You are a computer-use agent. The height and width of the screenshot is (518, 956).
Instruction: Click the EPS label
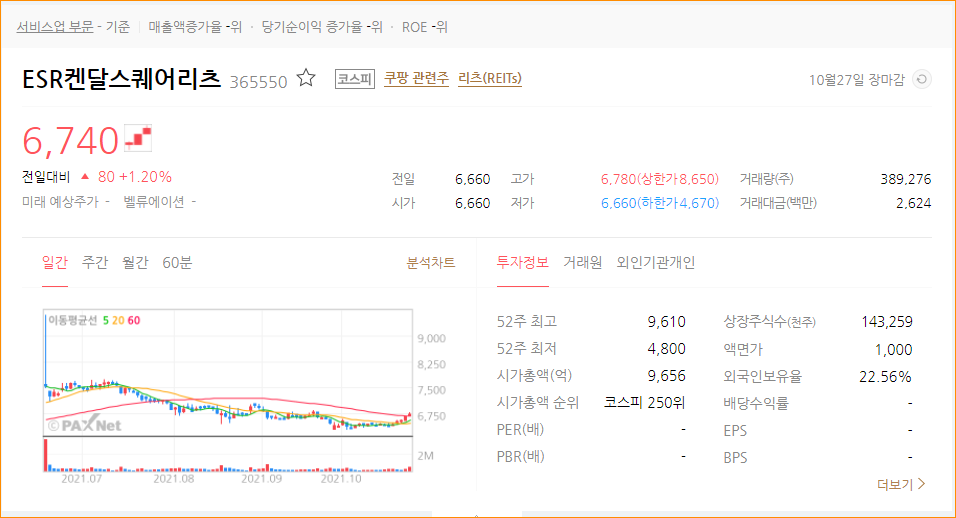tap(735, 430)
